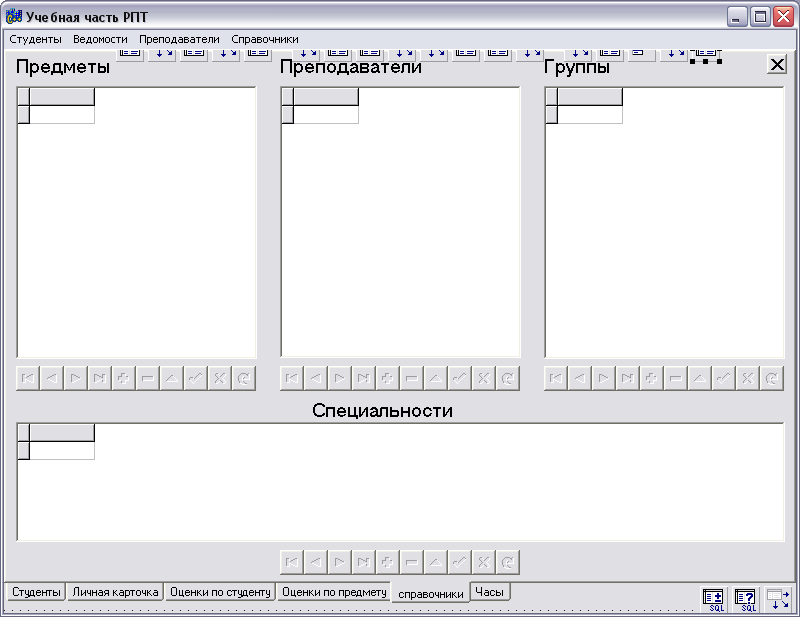Click Edit triangle in Группы navigator
Screen dimensions: 800x617
(700, 379)
